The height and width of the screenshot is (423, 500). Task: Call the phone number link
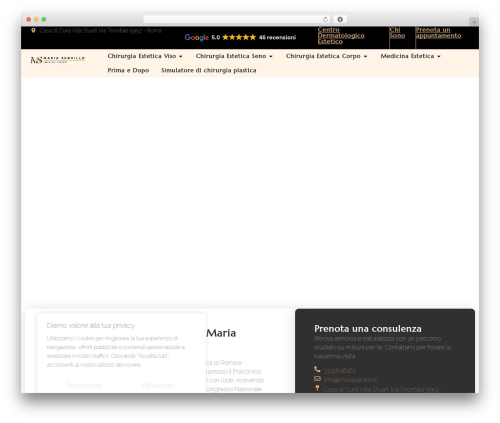339,371
